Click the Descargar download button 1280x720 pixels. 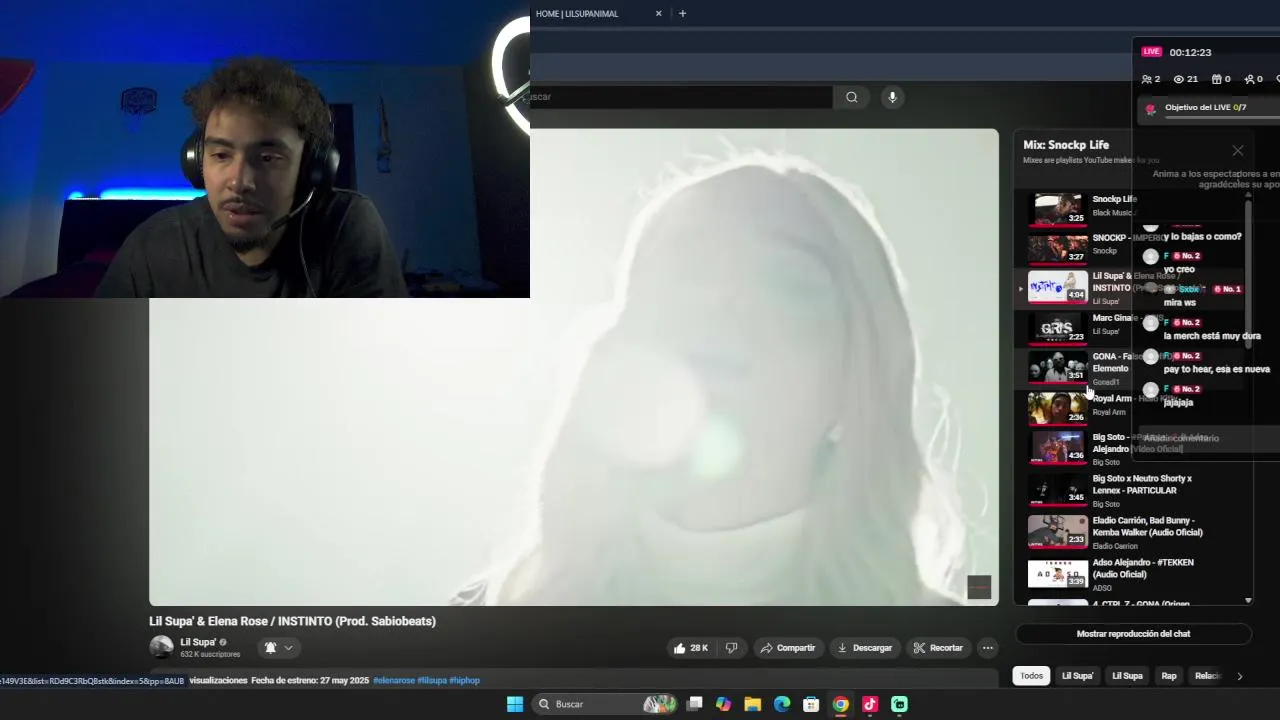864,648
